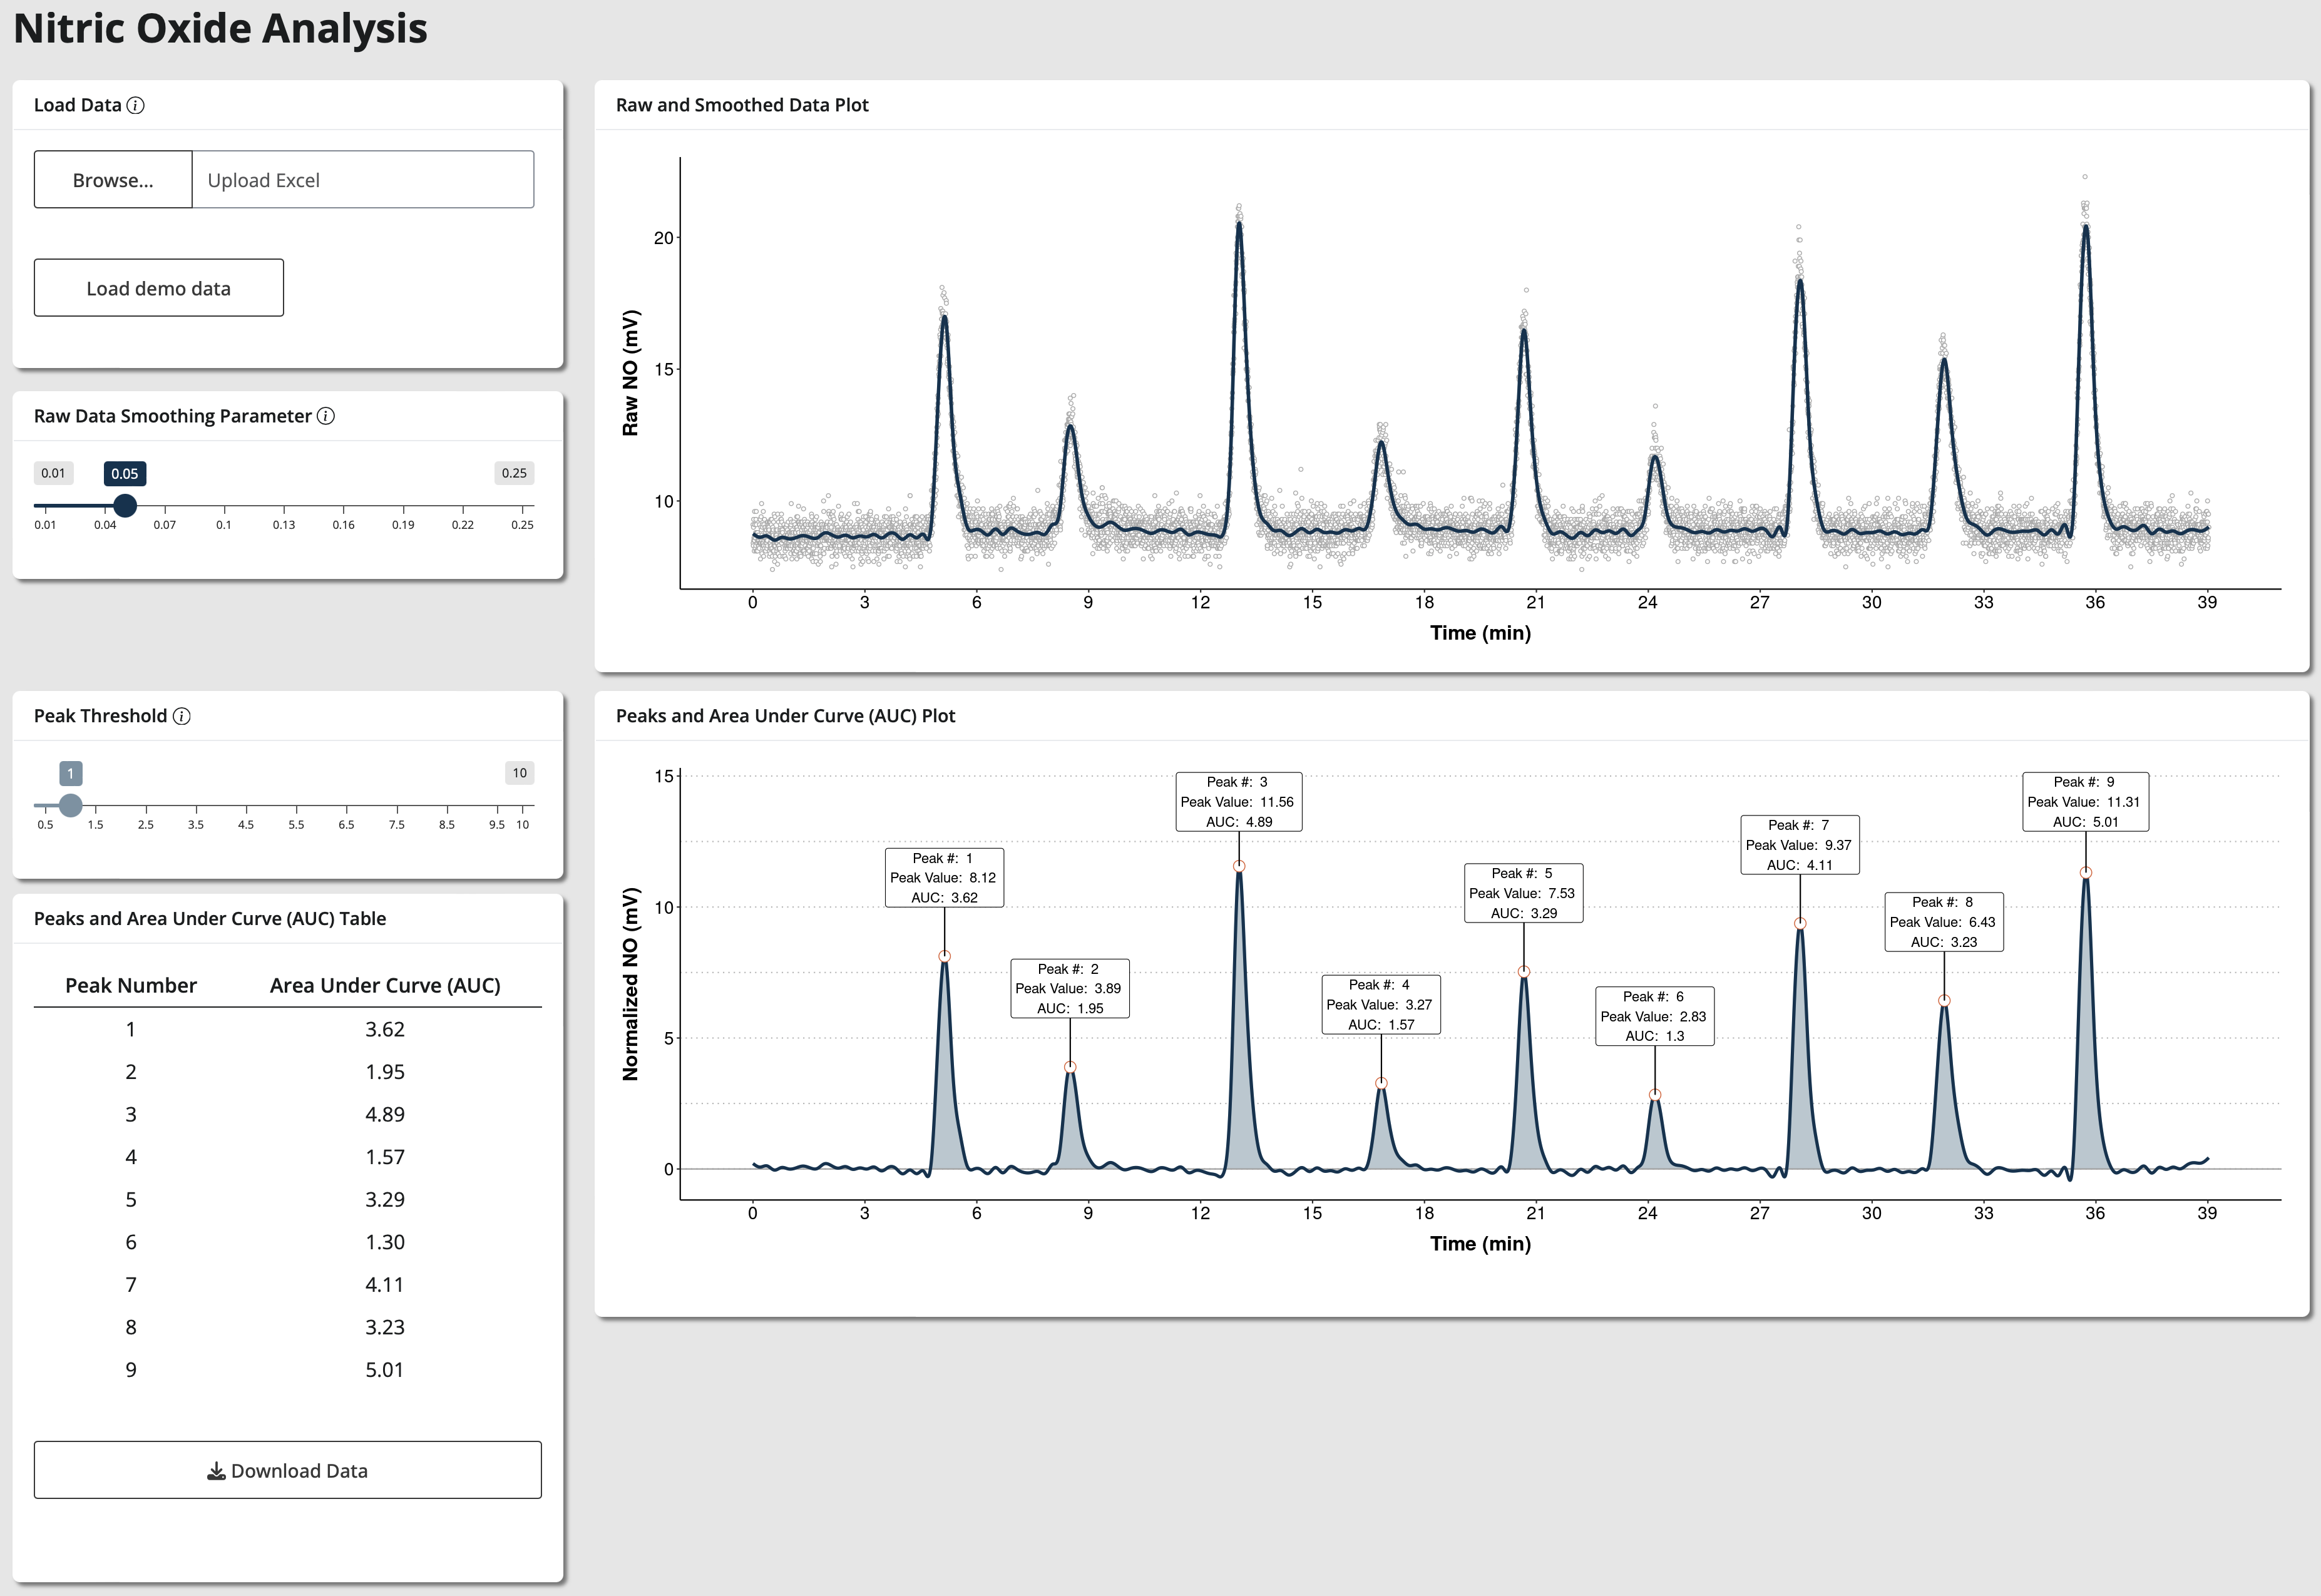
Task: Click the smoothing slider handle at 0.05
Action: [x=125, y=505]
